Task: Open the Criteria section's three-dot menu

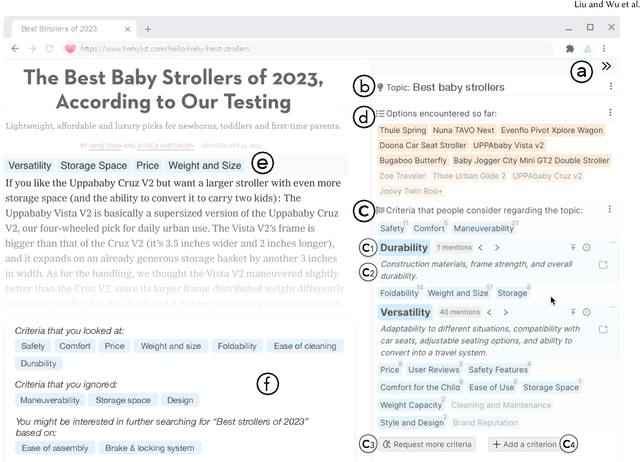Action: (x=611, y=209)
